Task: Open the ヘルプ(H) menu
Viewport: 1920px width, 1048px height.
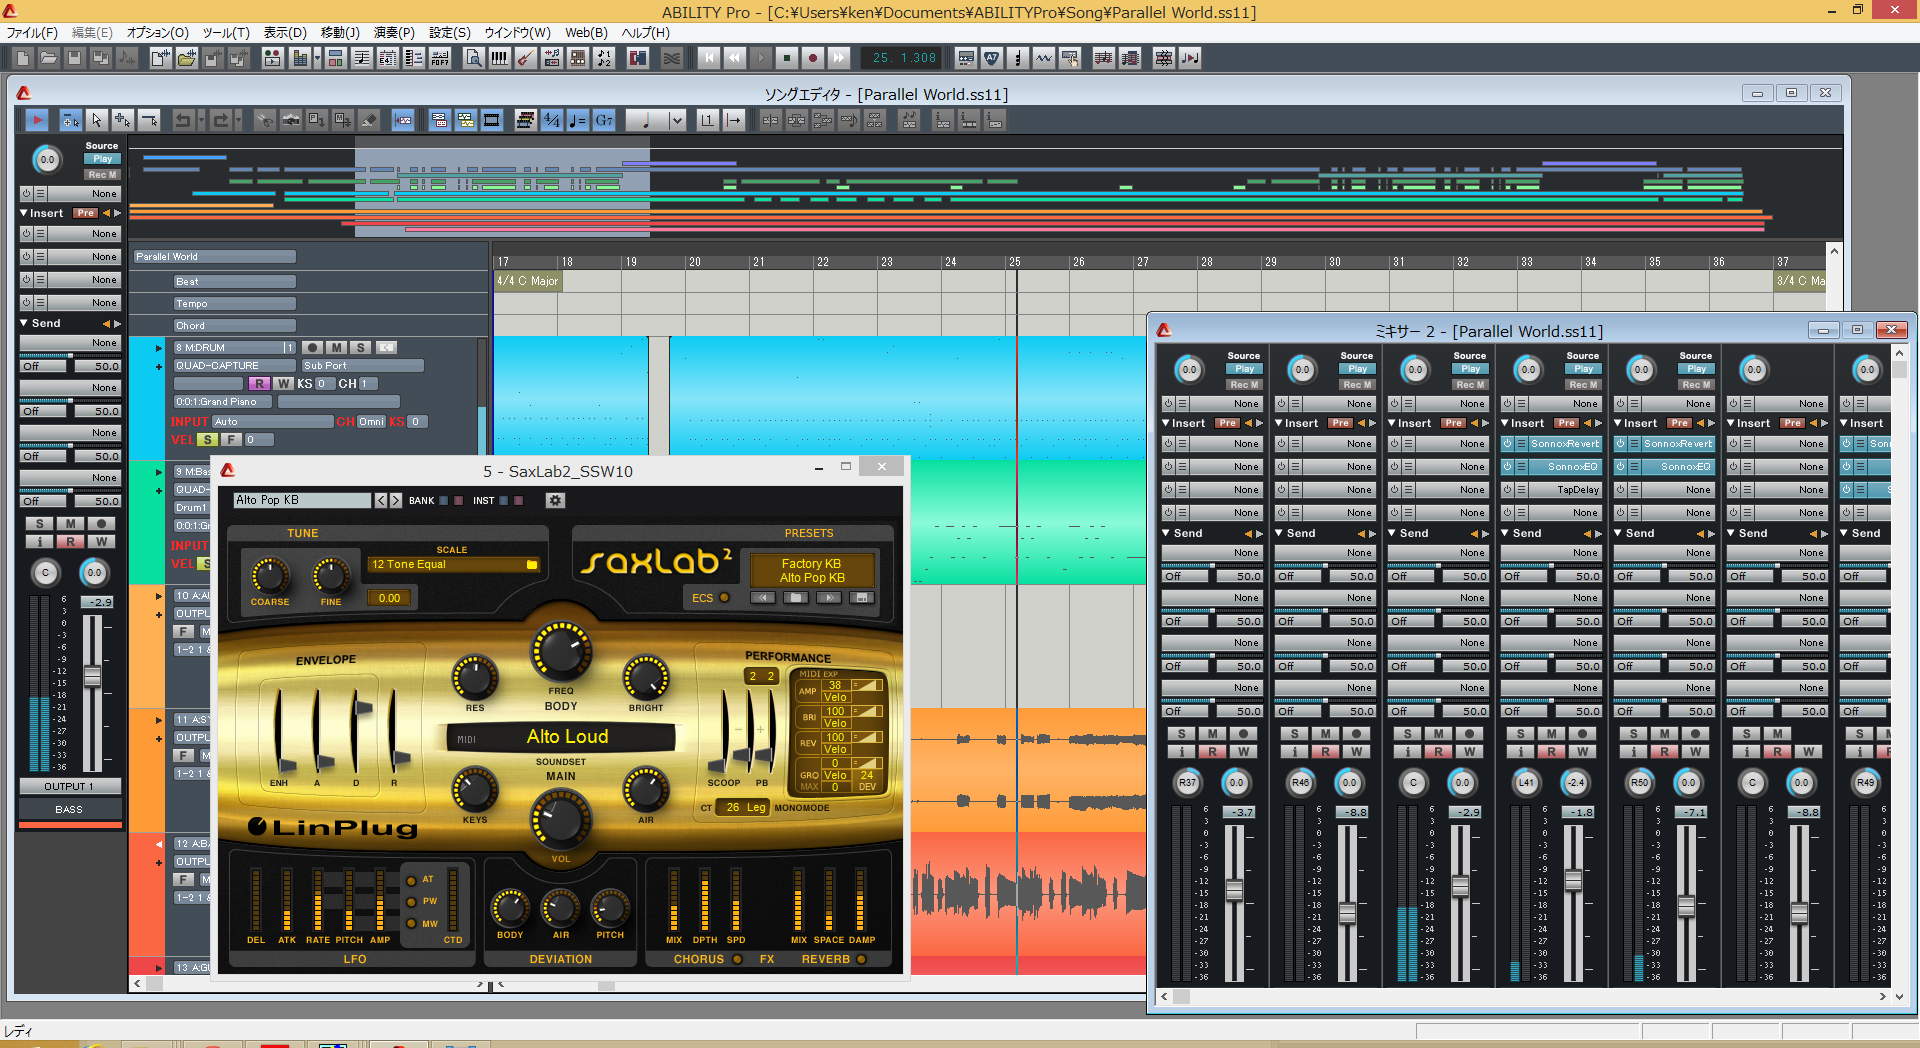Action: pyautogui.click(x=645, y=32)
